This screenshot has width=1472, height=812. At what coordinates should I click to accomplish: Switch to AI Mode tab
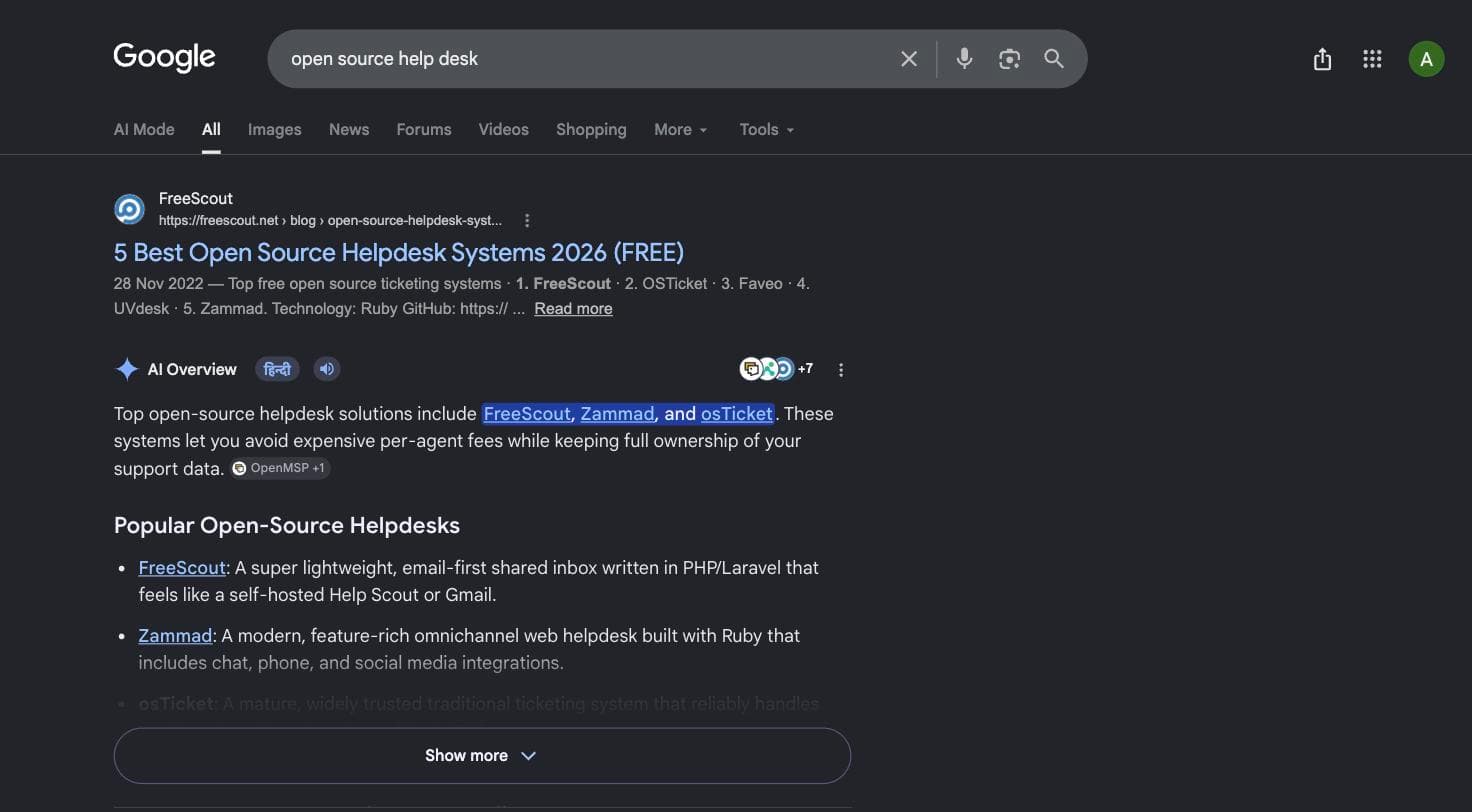144,129
